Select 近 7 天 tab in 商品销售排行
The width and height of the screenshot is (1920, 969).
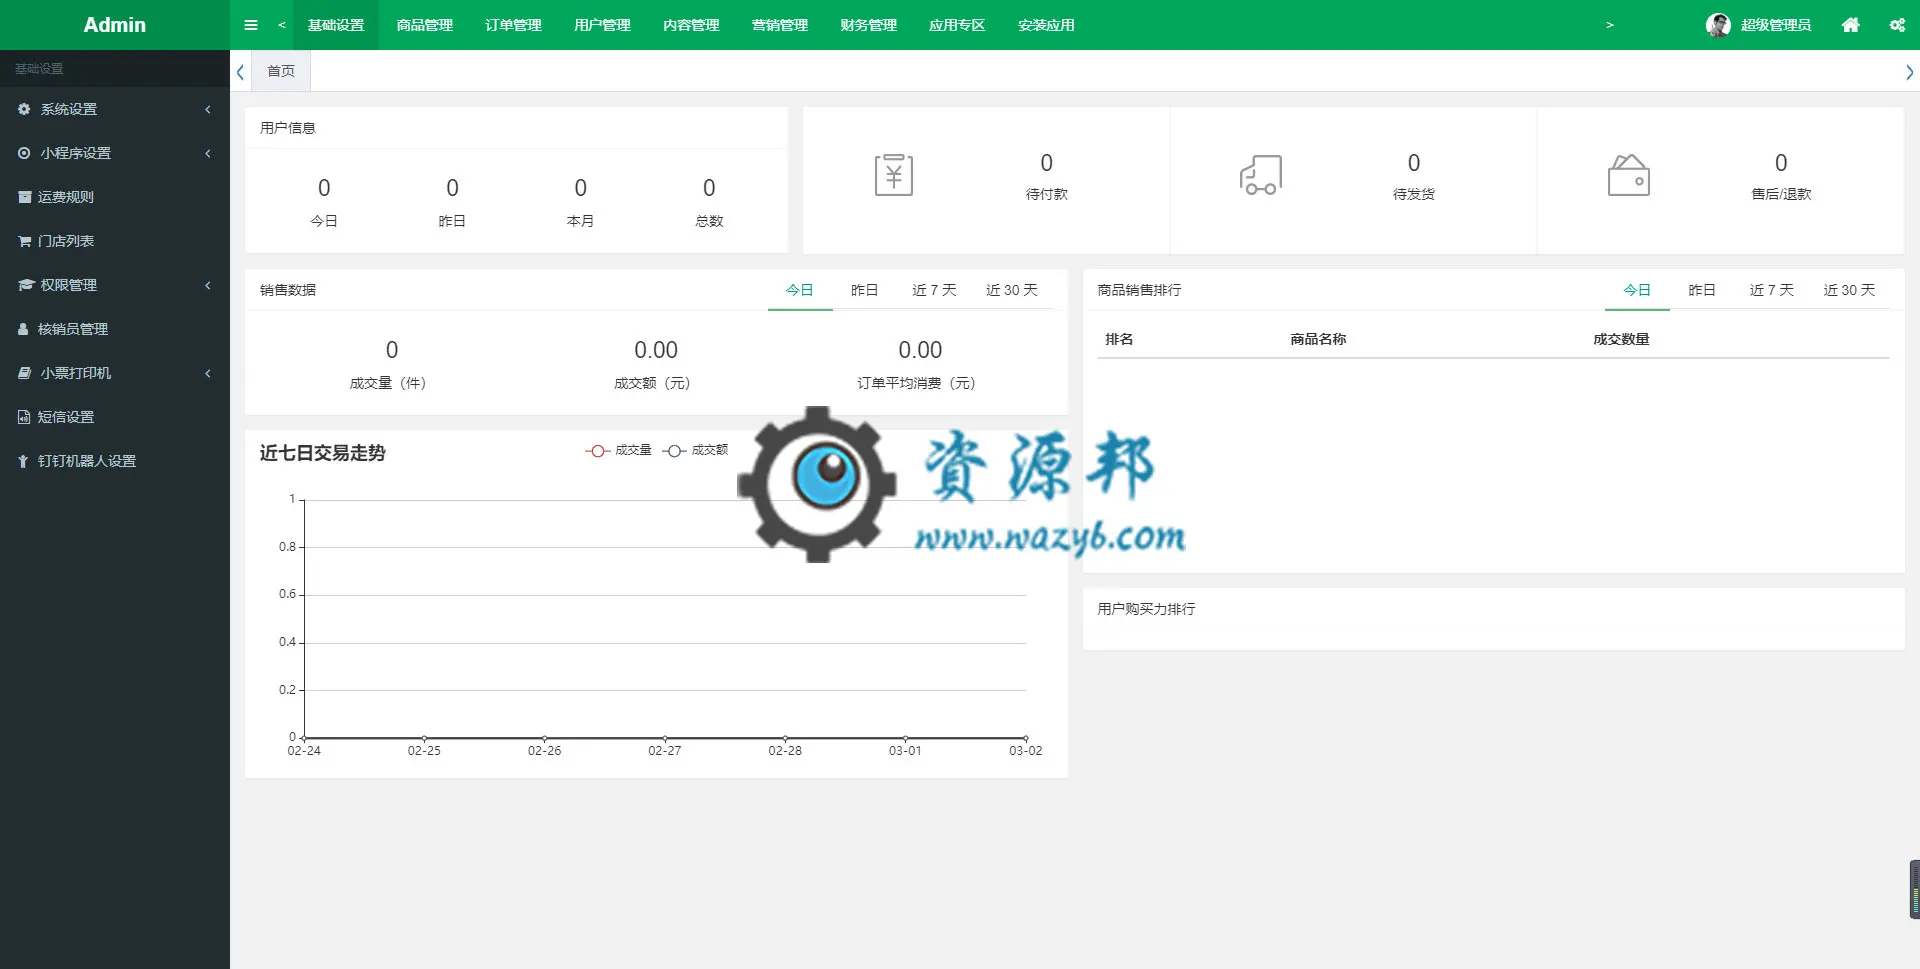(1771, 290)
